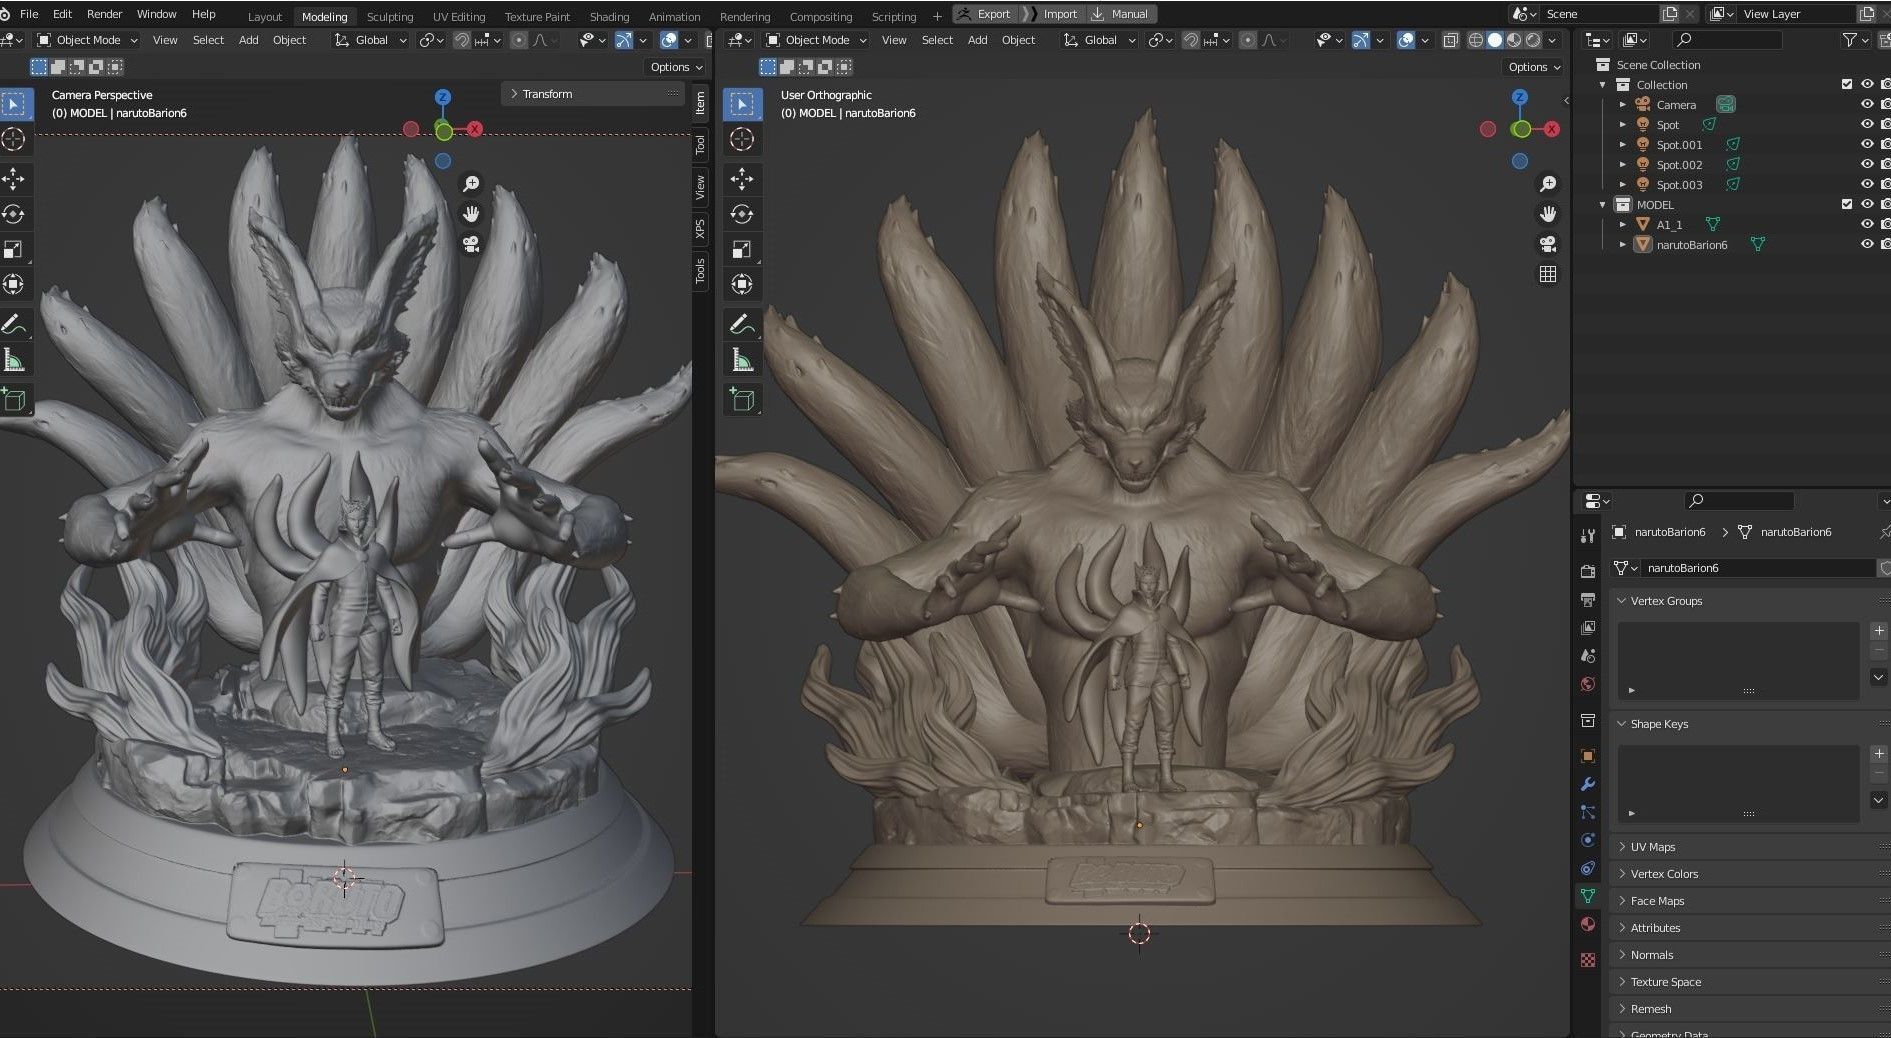1891x1038 pixels.
Task: Click the Scene name field
Action: (1599, 14)
